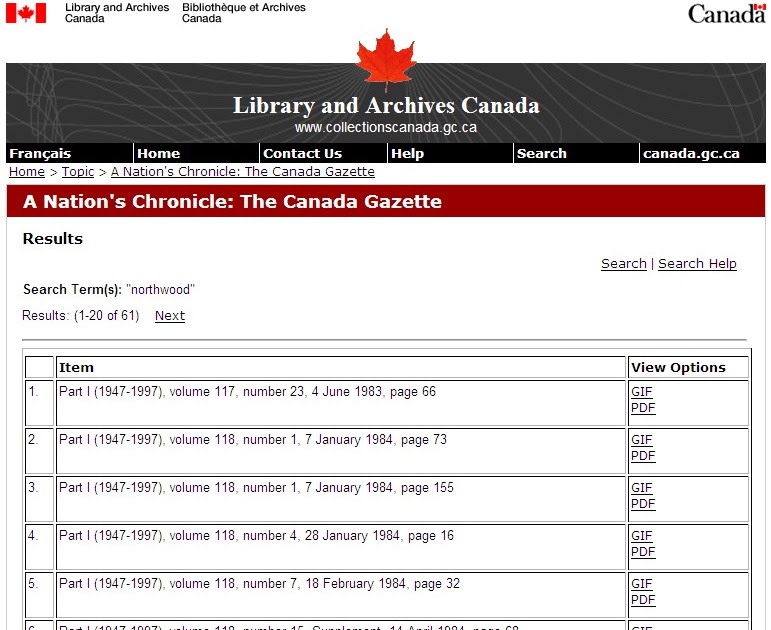The height and width of the screenshot is (630, 771).
Task: Go to the Next page of results
Action: pos(170,316)
